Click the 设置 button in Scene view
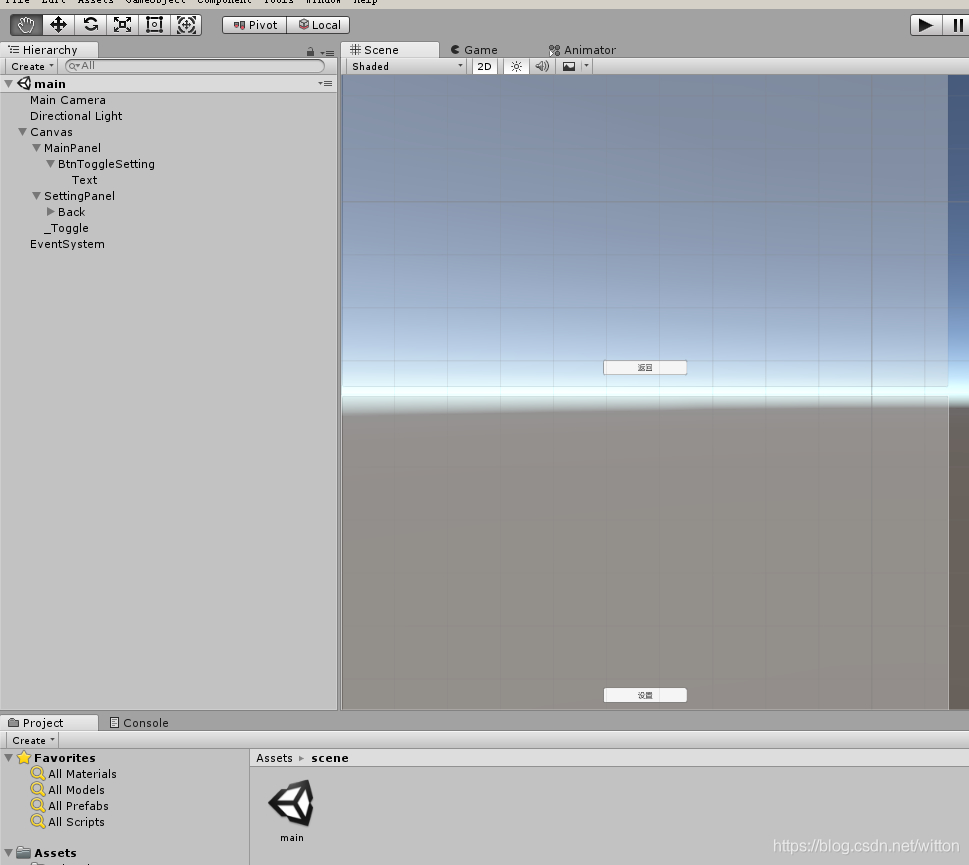Screen dimensions: 969x865 [645, 695]
